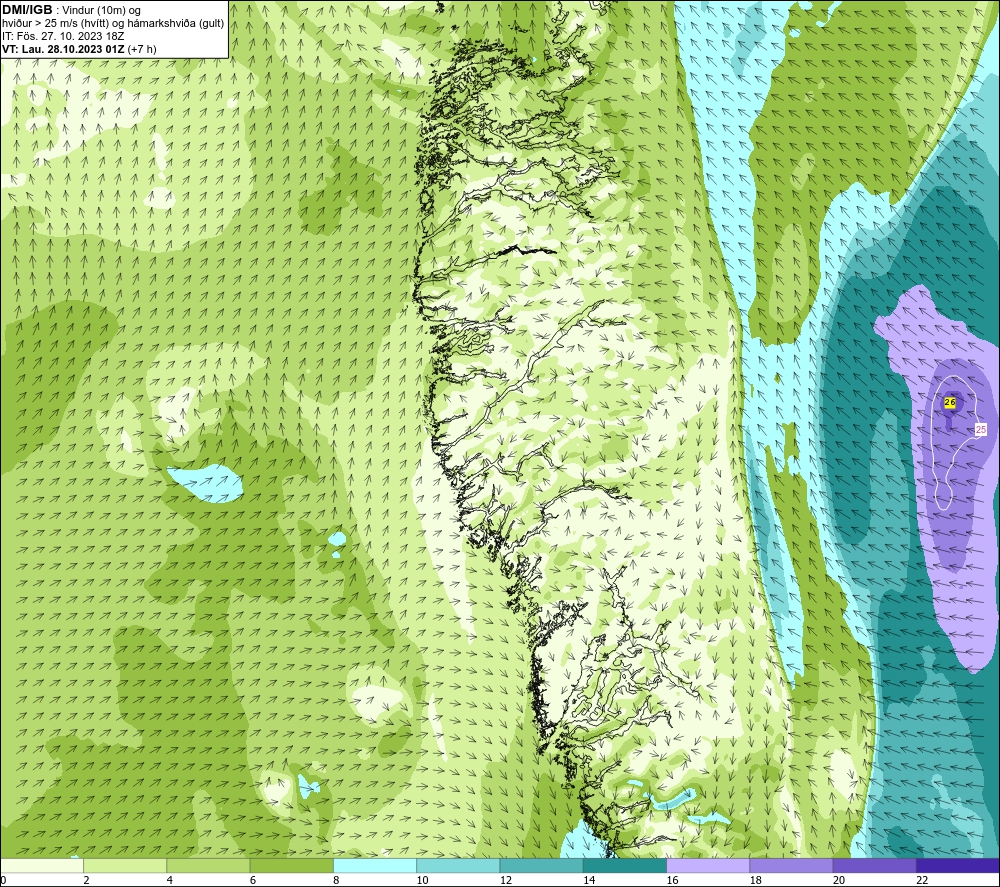Pick the 20–22 m/s violet legend swatch

[875, 865]
